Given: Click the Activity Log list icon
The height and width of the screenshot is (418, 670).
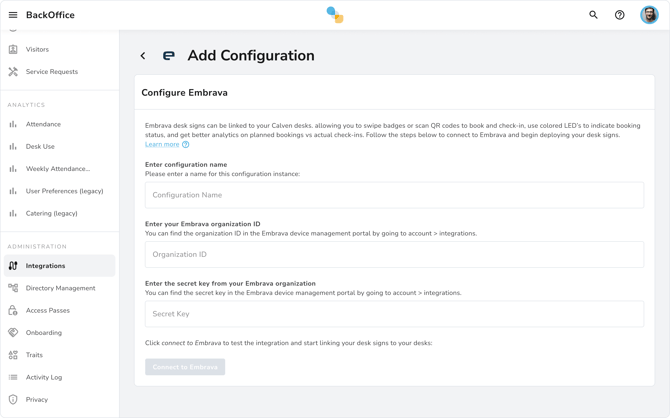Looking at the screenshot, I should click(13, 377).
